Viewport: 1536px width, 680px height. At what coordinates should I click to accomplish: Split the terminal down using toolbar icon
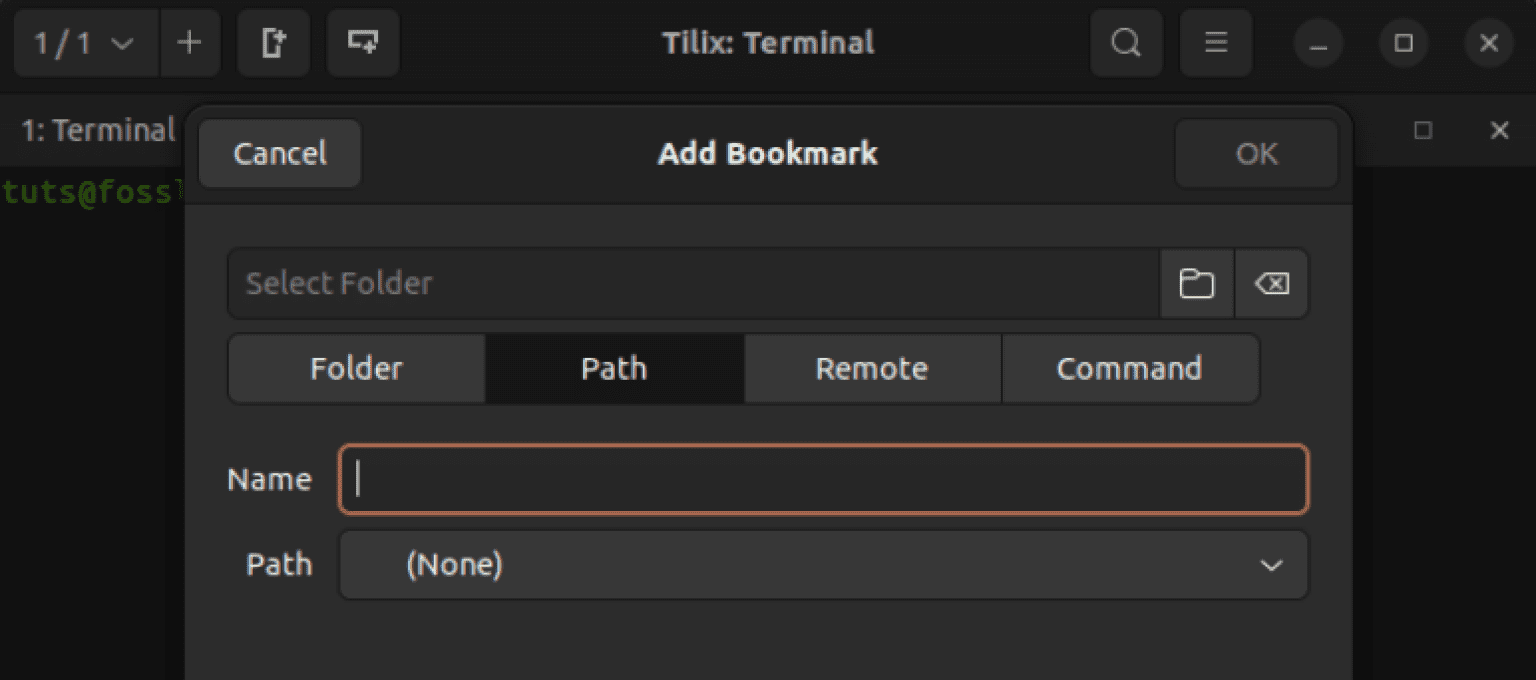[362, 43]
